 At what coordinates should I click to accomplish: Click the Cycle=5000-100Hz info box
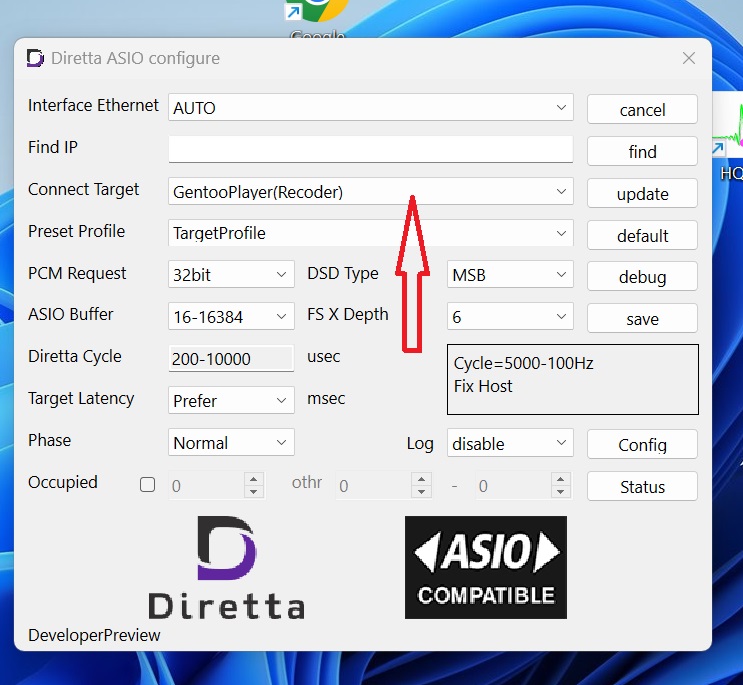572,379
